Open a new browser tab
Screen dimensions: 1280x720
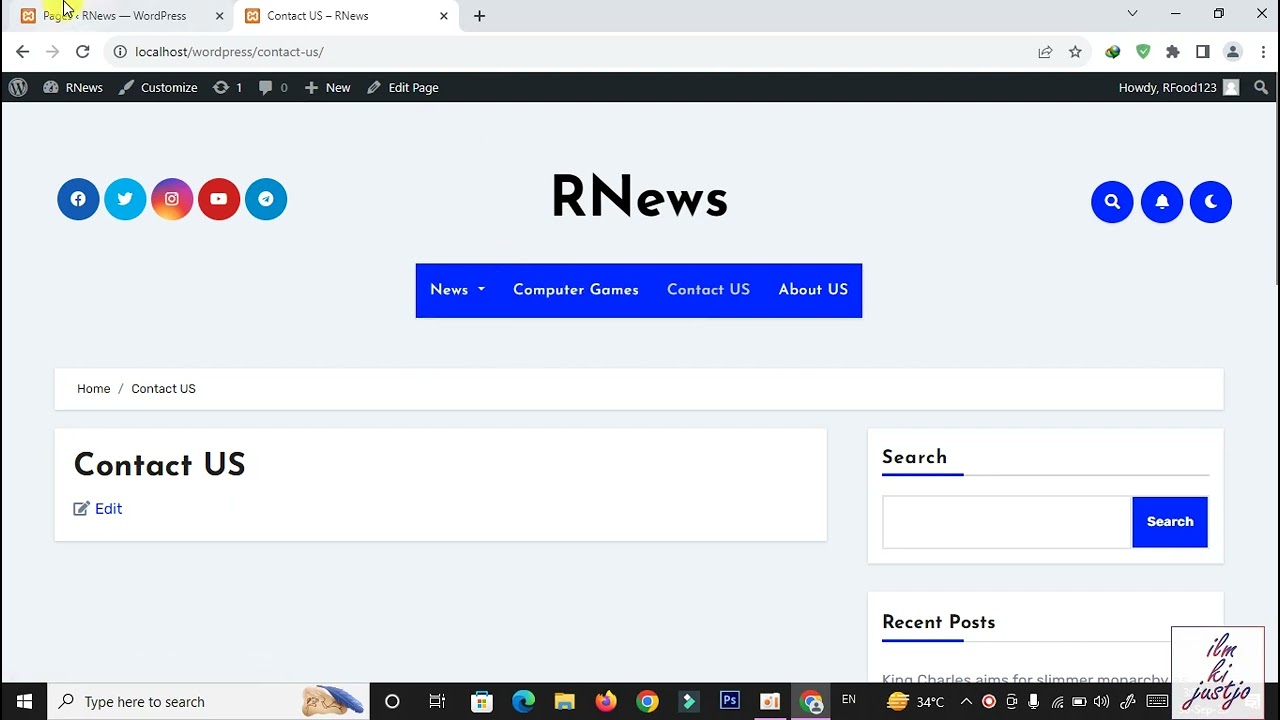pos(480,16)
